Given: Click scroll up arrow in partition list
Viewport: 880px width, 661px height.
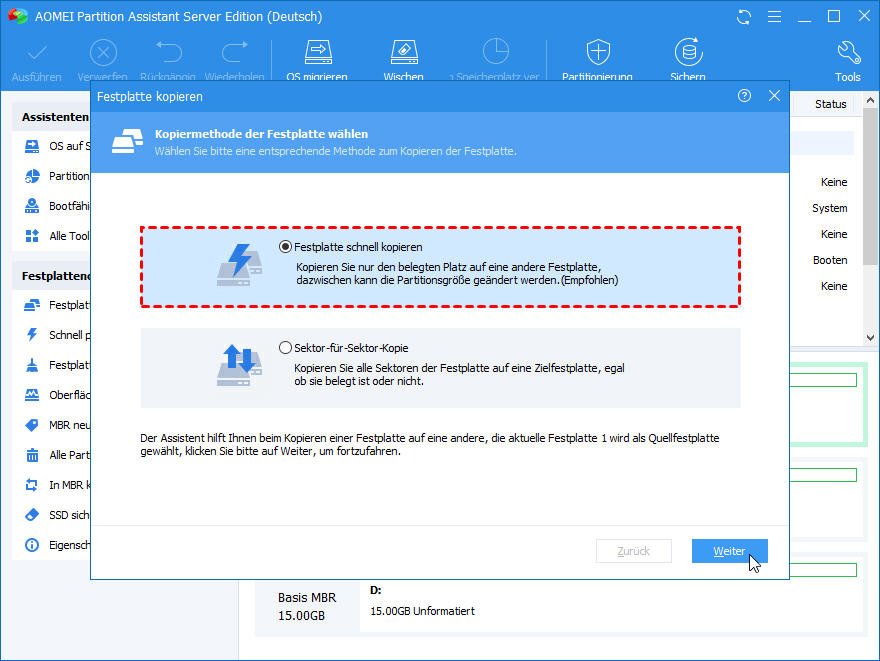Looking at the screenshot, I should tap(870, 101).
